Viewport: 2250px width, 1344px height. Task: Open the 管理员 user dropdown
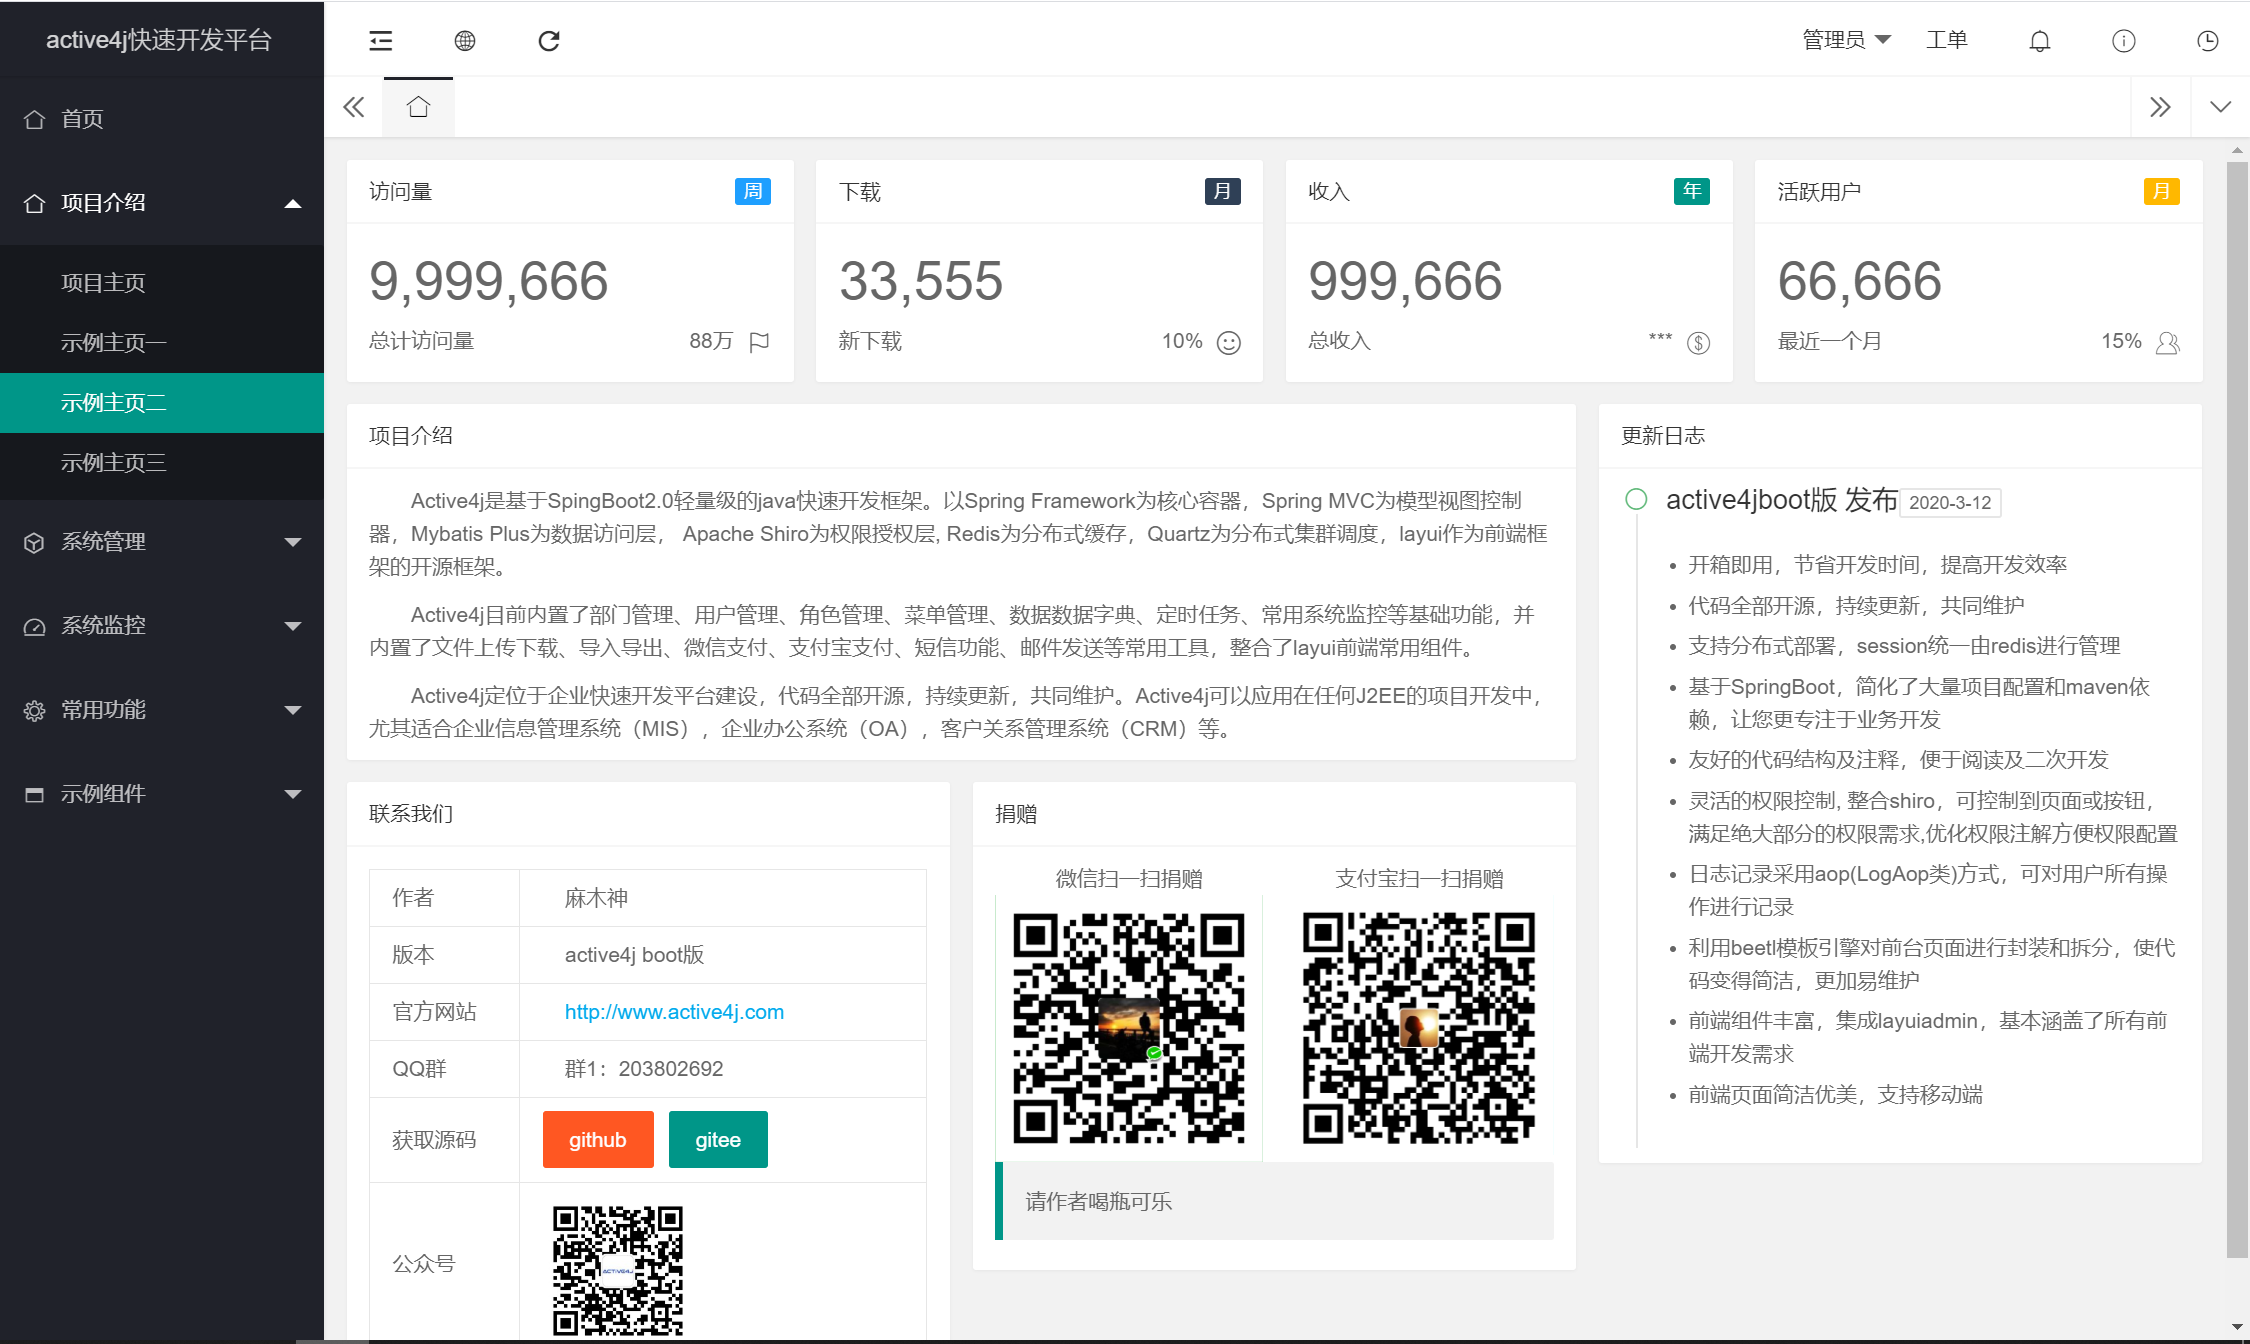coord(1845,40)
